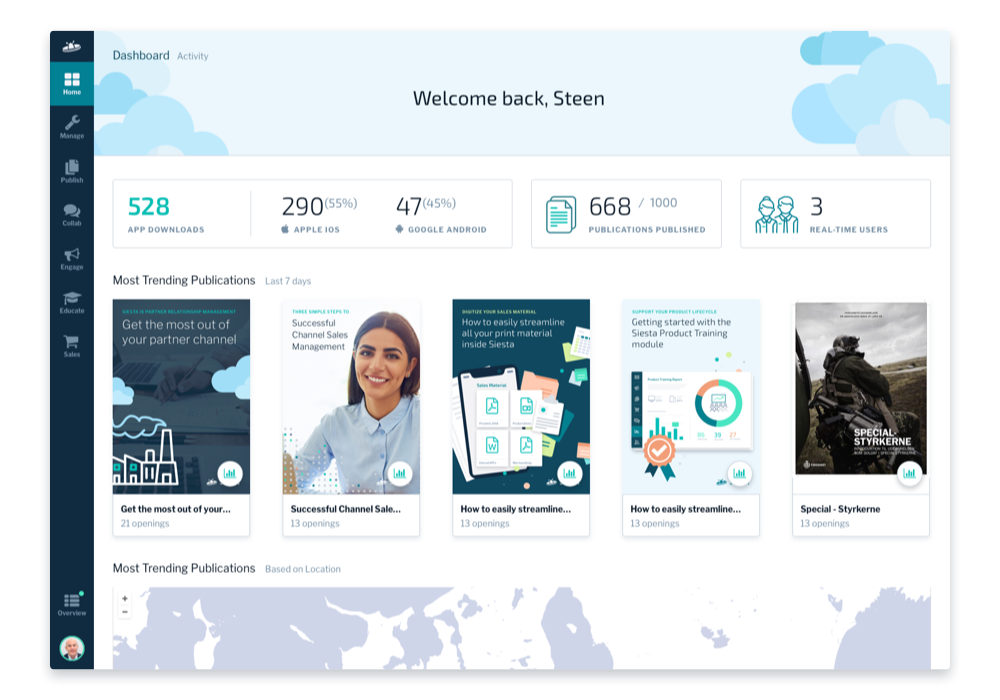
Task: Click the 'Successful Channel Sale...' title
Action: [x=346, y=509]
